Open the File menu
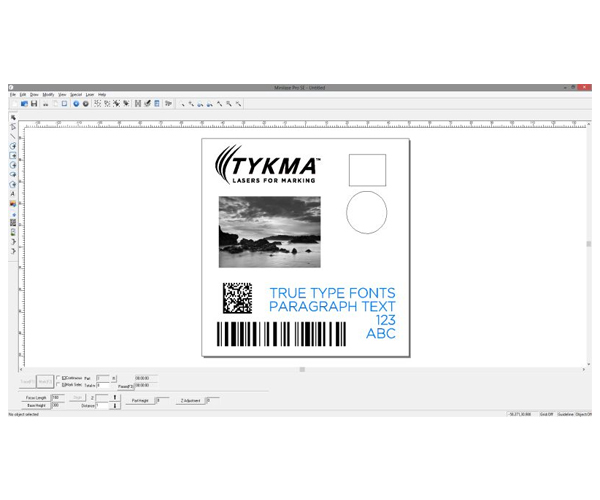 point(12,94)
